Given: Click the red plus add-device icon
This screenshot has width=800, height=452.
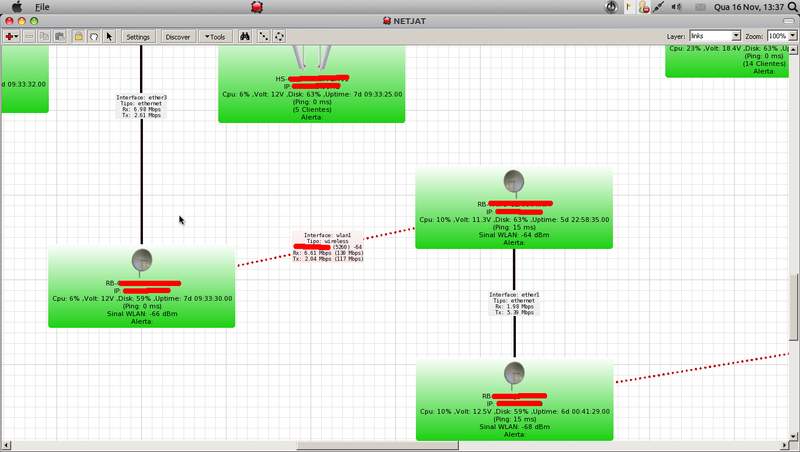Looking at the screenshot, I should point(11,36).
